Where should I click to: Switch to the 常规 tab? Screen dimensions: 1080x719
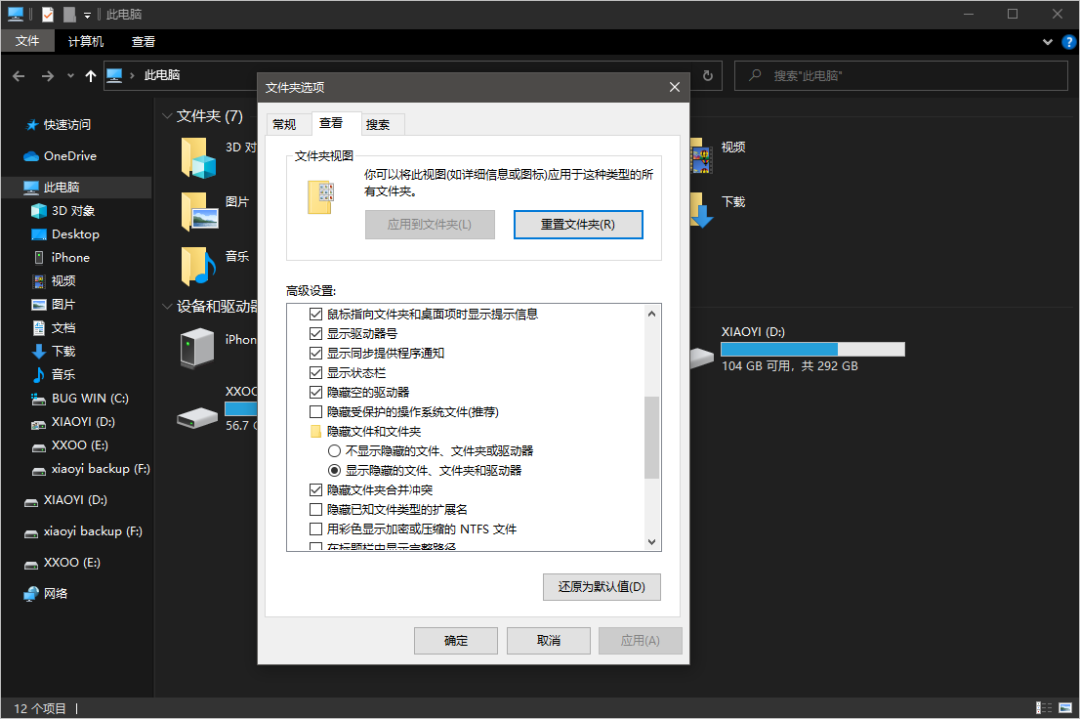click(284, 124)
